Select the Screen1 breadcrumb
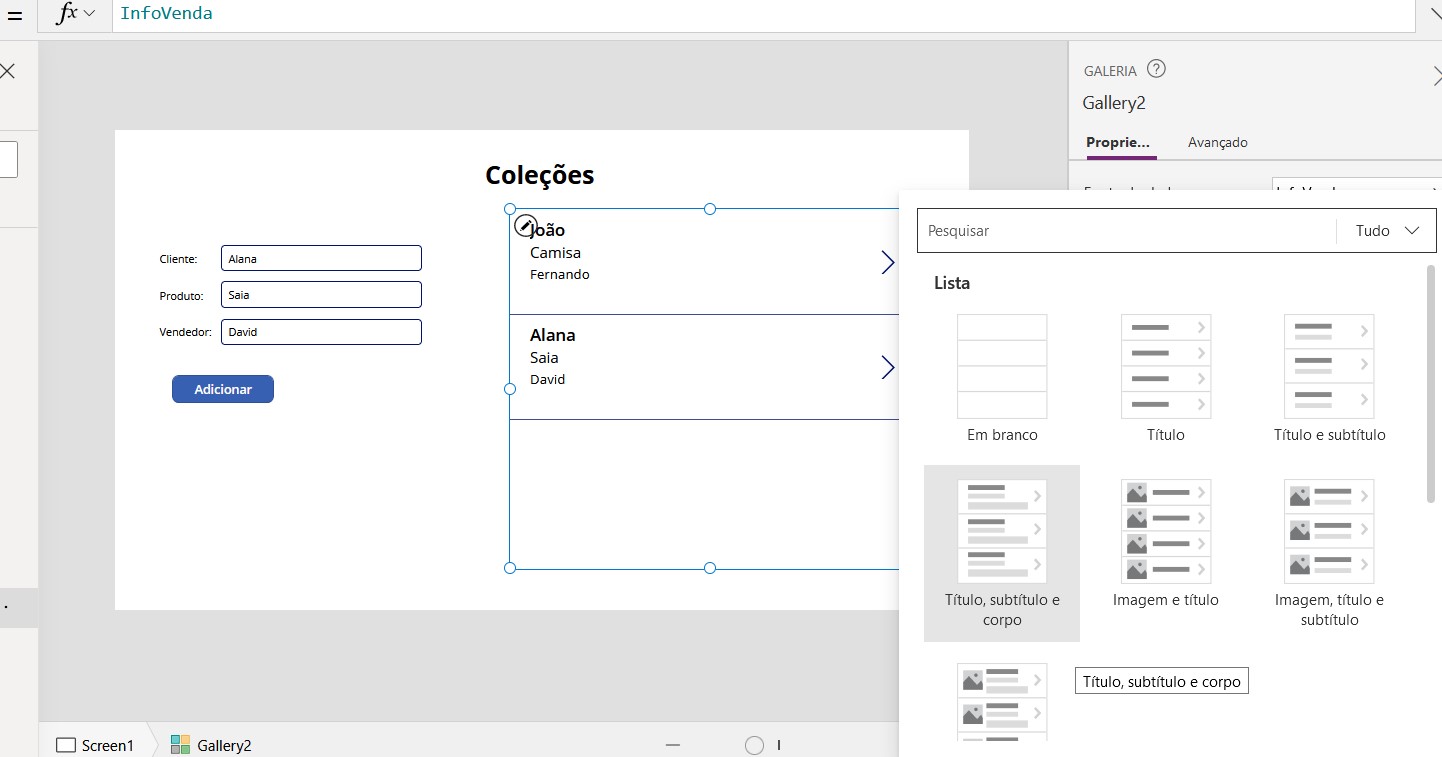This screenshot has height=757, width=1442. [95, 745]
